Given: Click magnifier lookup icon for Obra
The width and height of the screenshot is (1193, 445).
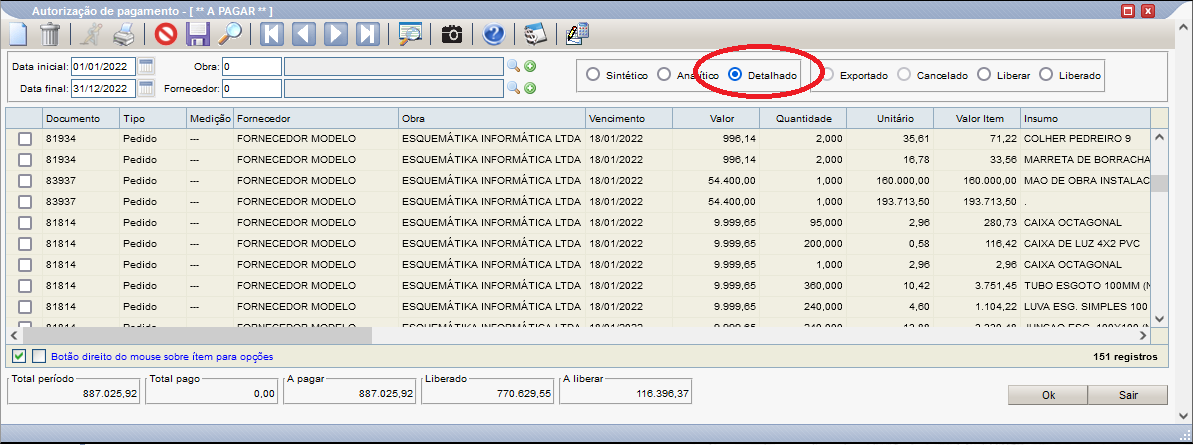Looking at the screenshot, I should click(x=514, y=66).
